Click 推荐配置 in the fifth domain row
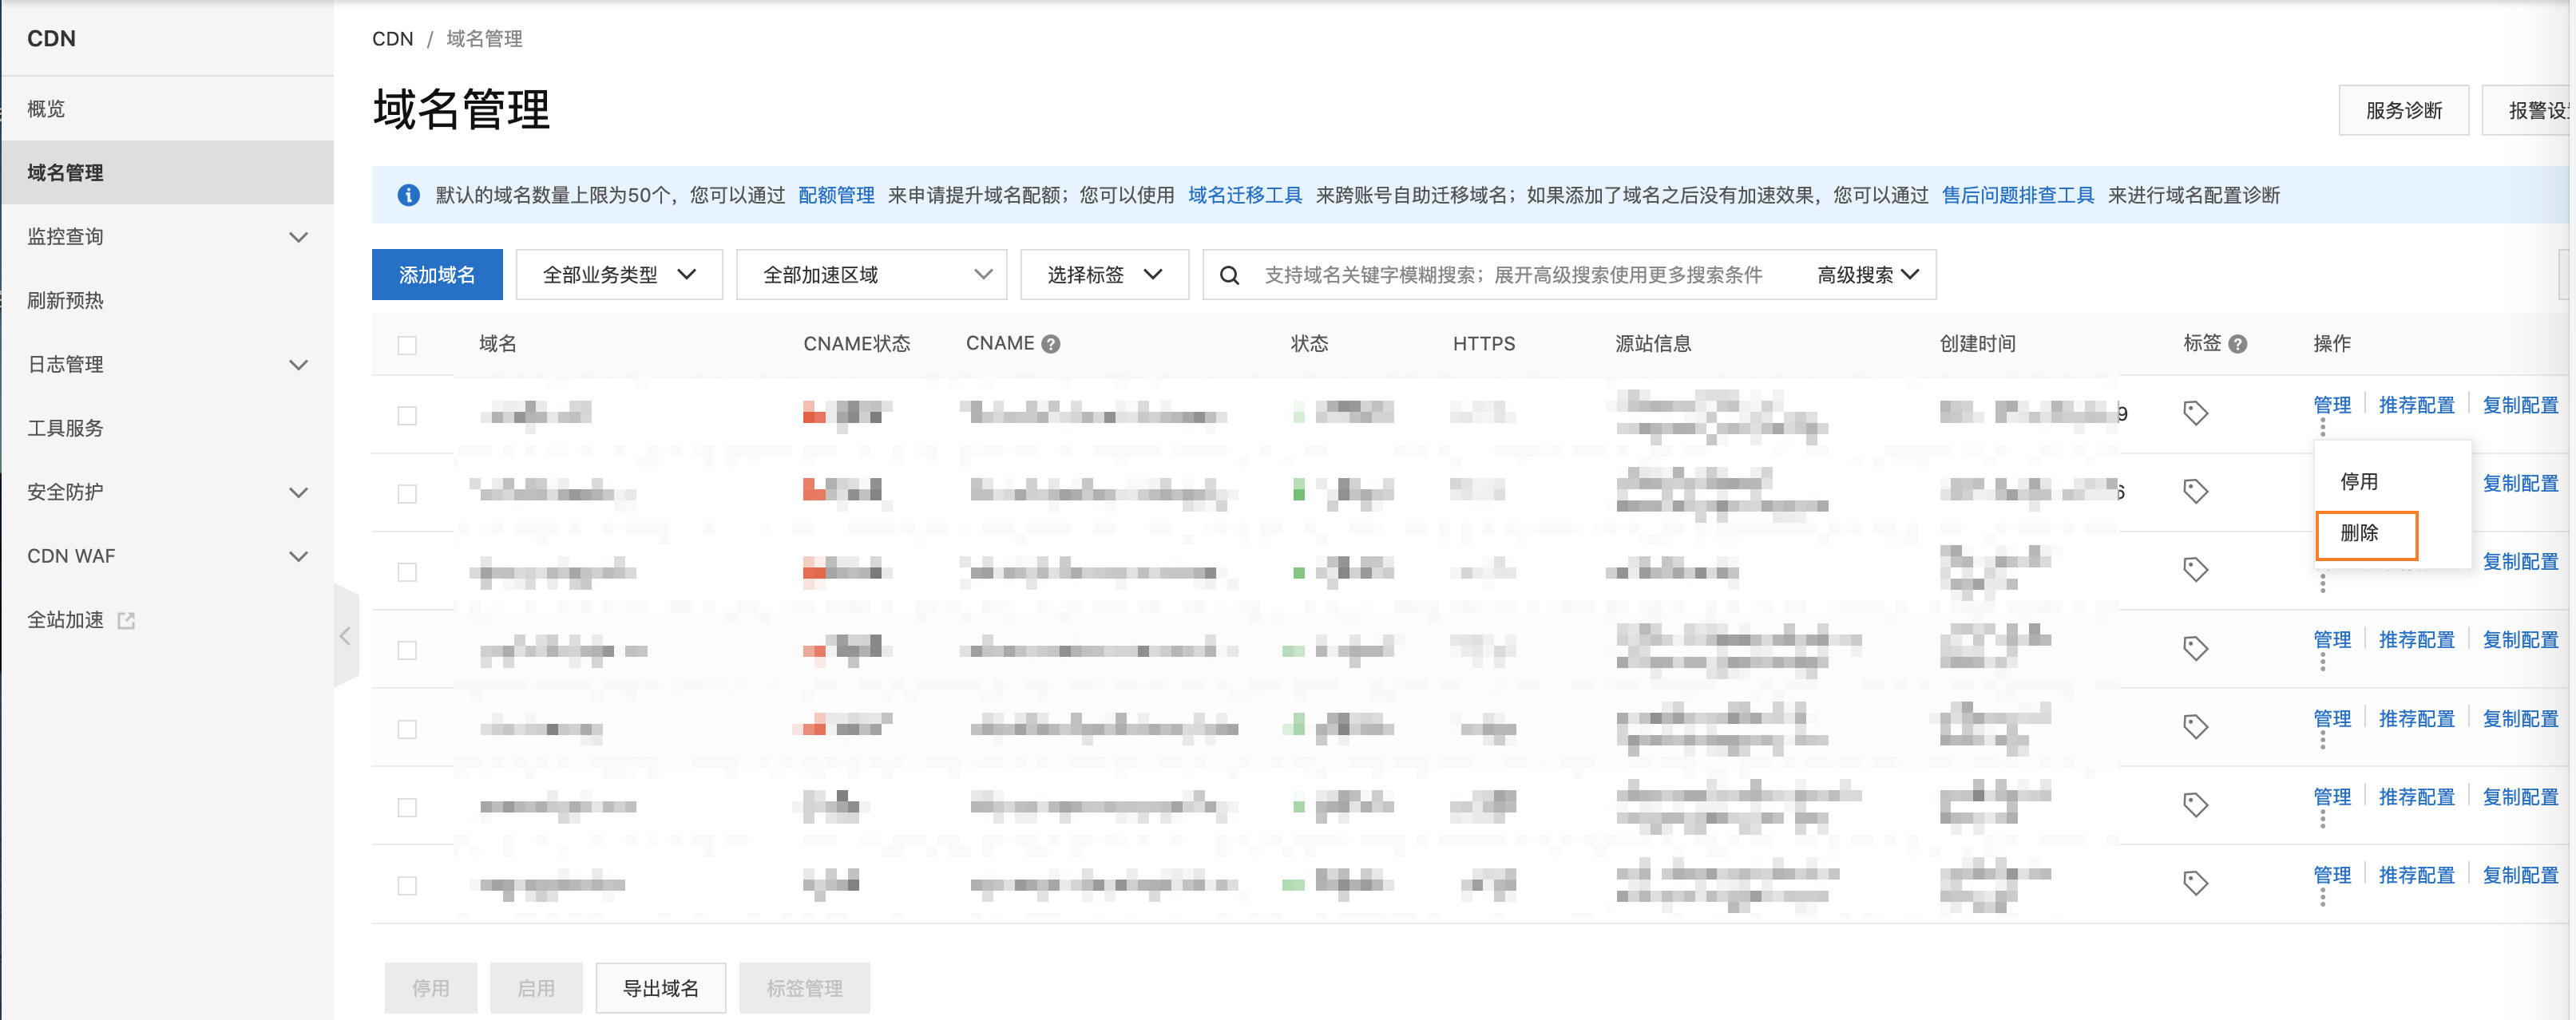This screenshot has height=1020, width=2576. pyautogui.click(x=2416, y=718)
